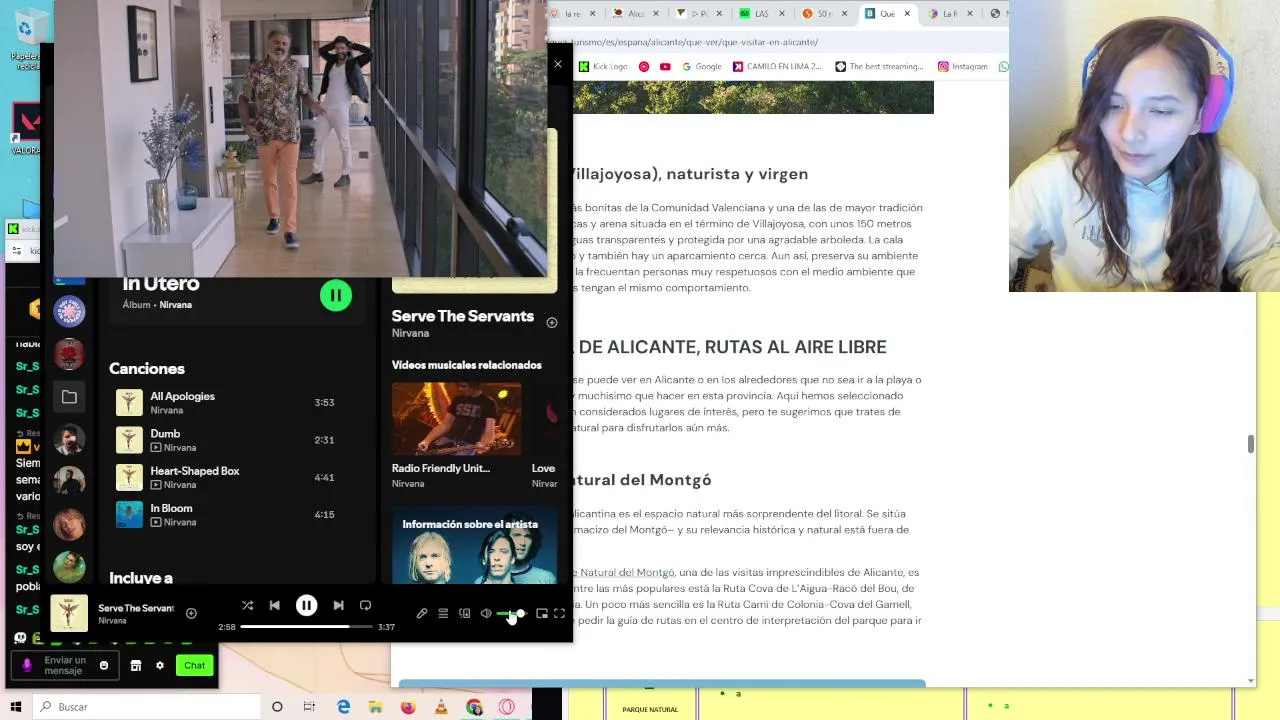Open Opera browser from taskbar
Image resolution: width=1280 pixels, height=720 pixels.
(x=507, y=707)
